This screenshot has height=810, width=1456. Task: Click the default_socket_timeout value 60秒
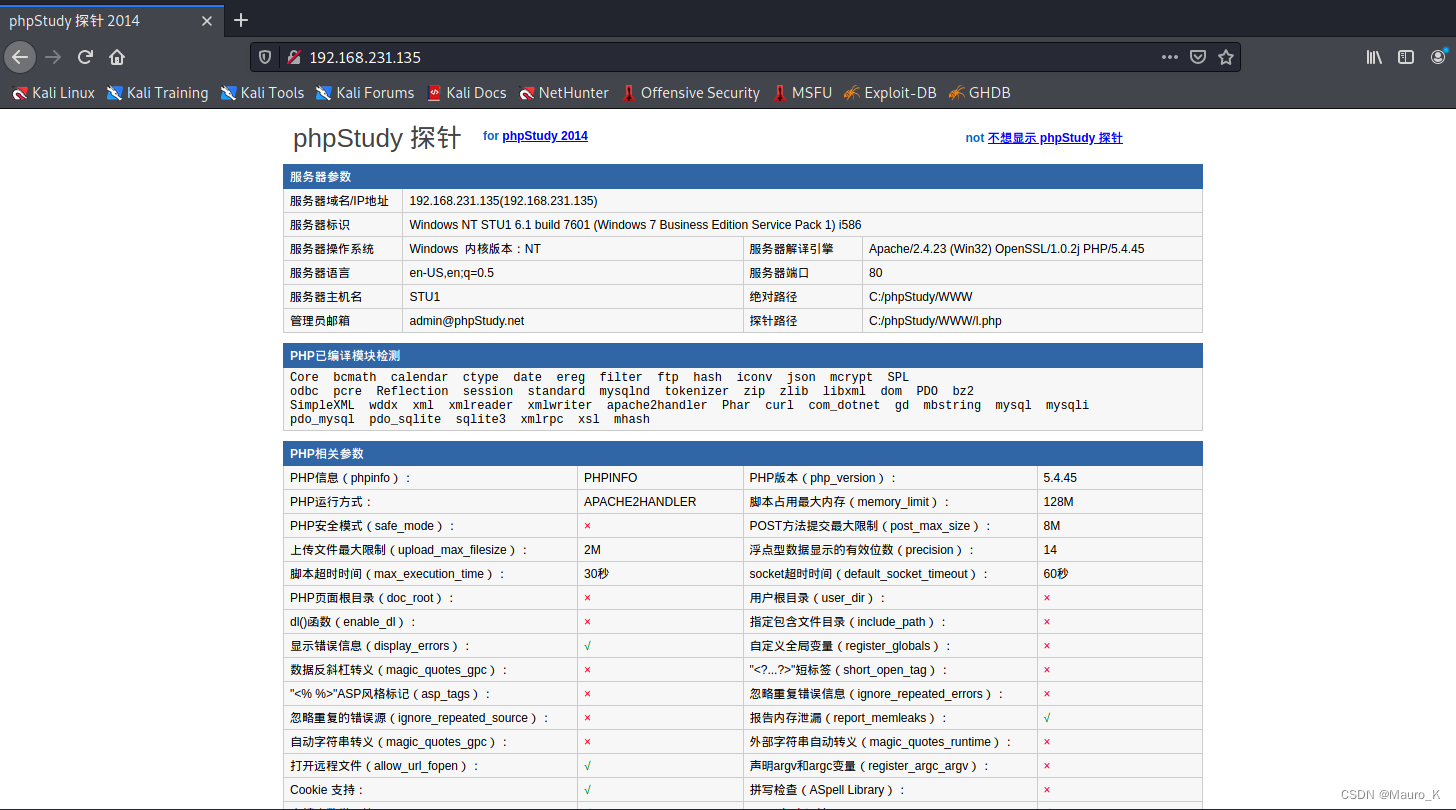coord(1056,574)
